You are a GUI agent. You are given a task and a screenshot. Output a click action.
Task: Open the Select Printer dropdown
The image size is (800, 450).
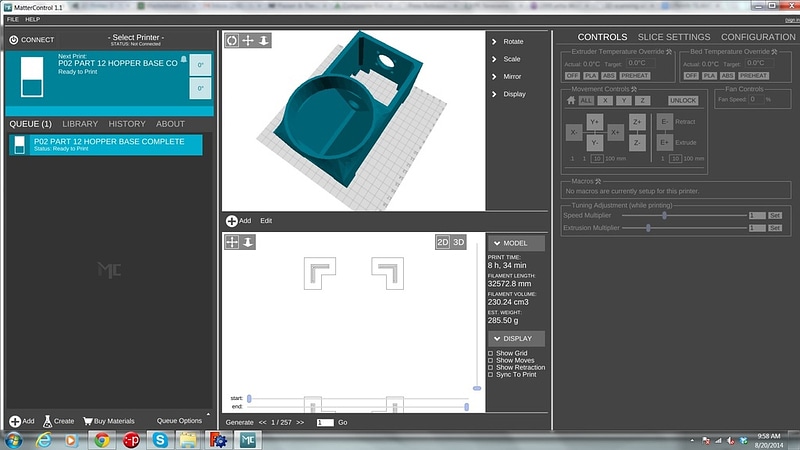136,39
